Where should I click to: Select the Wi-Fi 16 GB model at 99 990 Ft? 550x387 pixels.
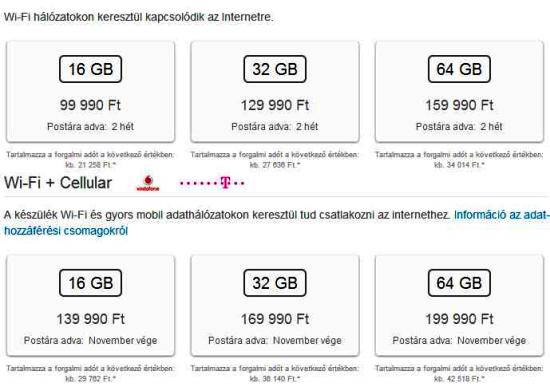[x=90, y=92]
